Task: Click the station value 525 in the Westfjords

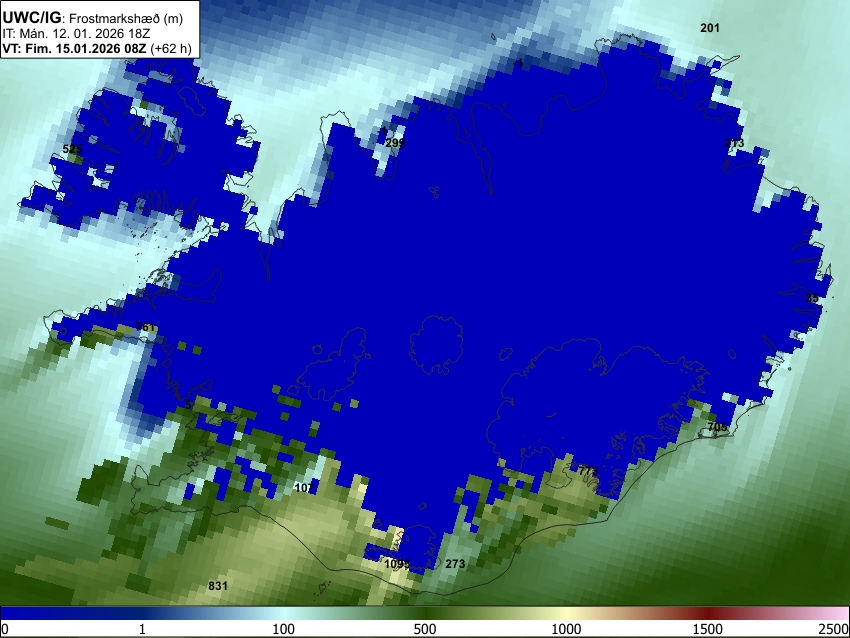Action: click(x=73, y=150)
